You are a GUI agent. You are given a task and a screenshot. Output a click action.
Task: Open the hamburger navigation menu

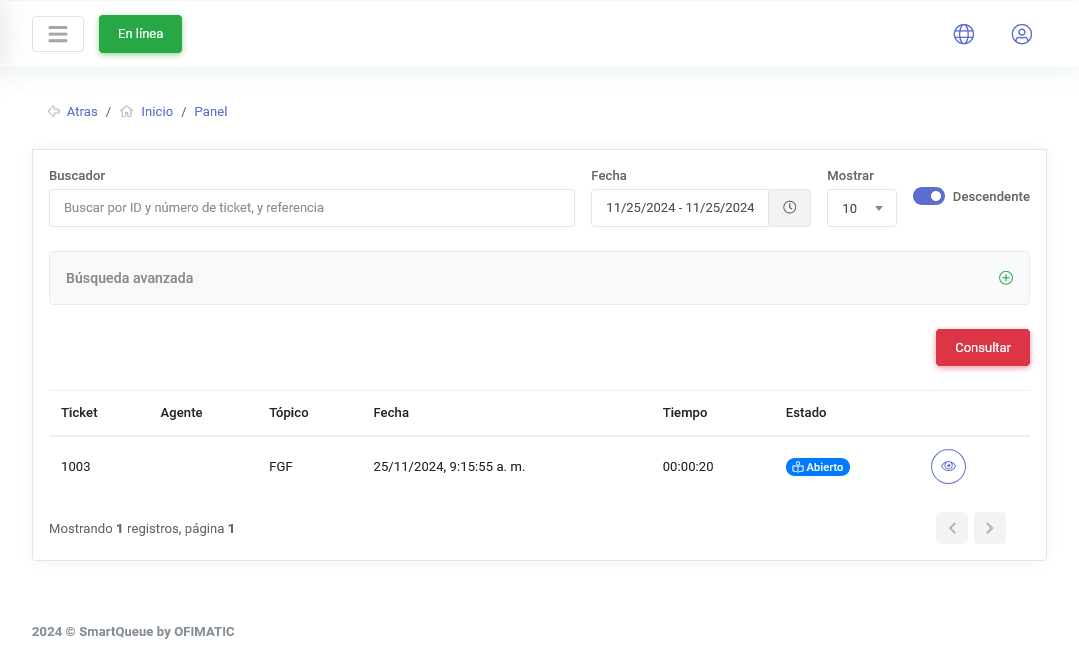click(58, 34)
